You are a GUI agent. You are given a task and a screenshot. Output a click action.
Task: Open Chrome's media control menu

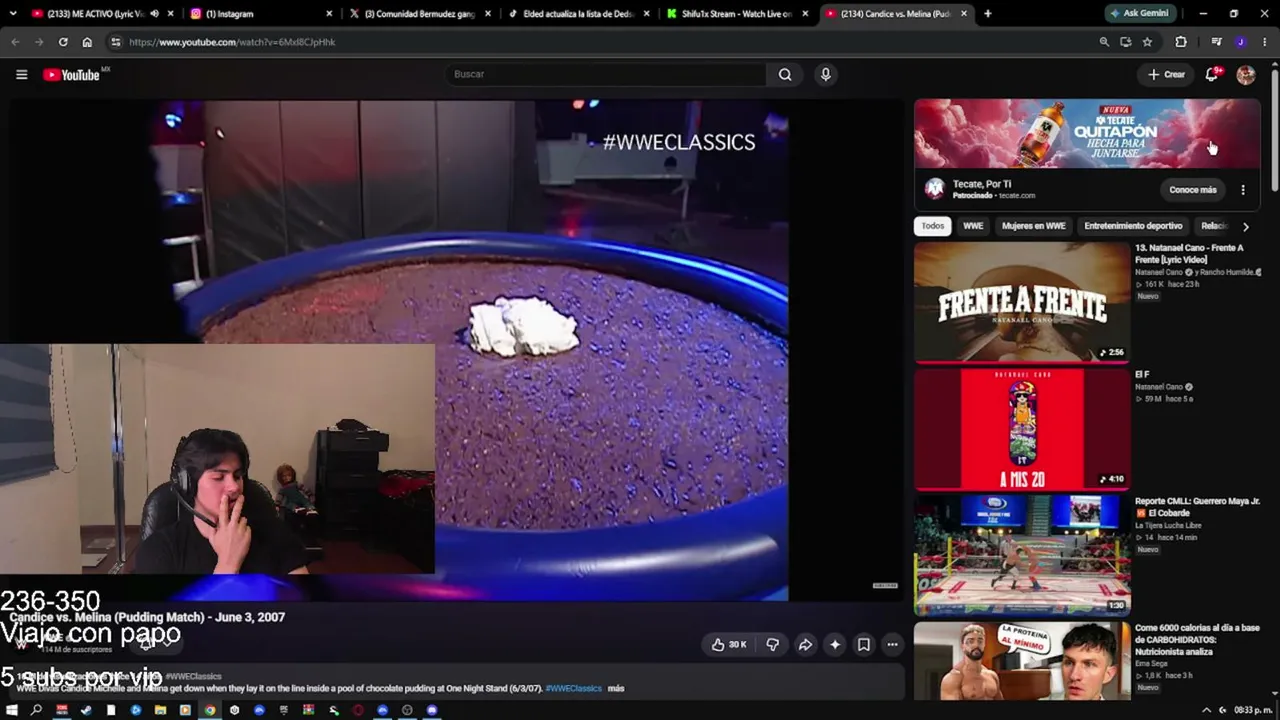click(x=1216, y=42)
